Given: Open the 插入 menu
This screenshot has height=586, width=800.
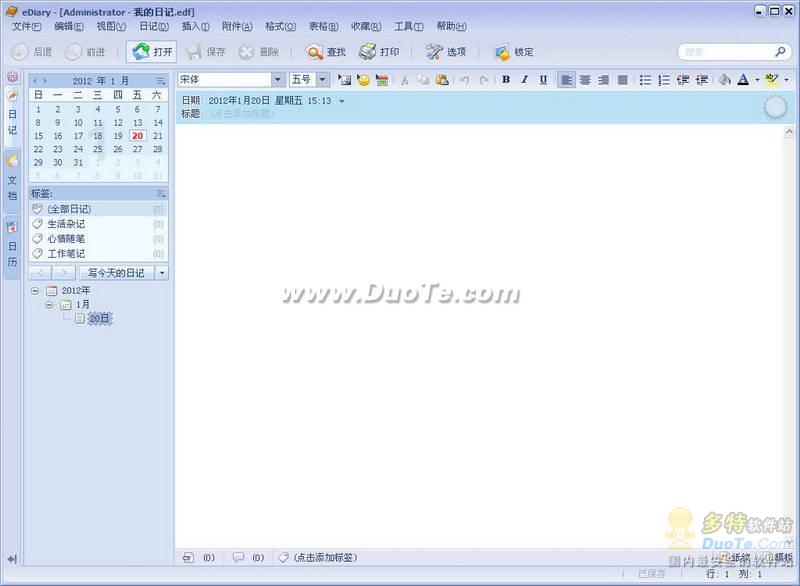Looking at the screenshot, I should coord(195,27).
